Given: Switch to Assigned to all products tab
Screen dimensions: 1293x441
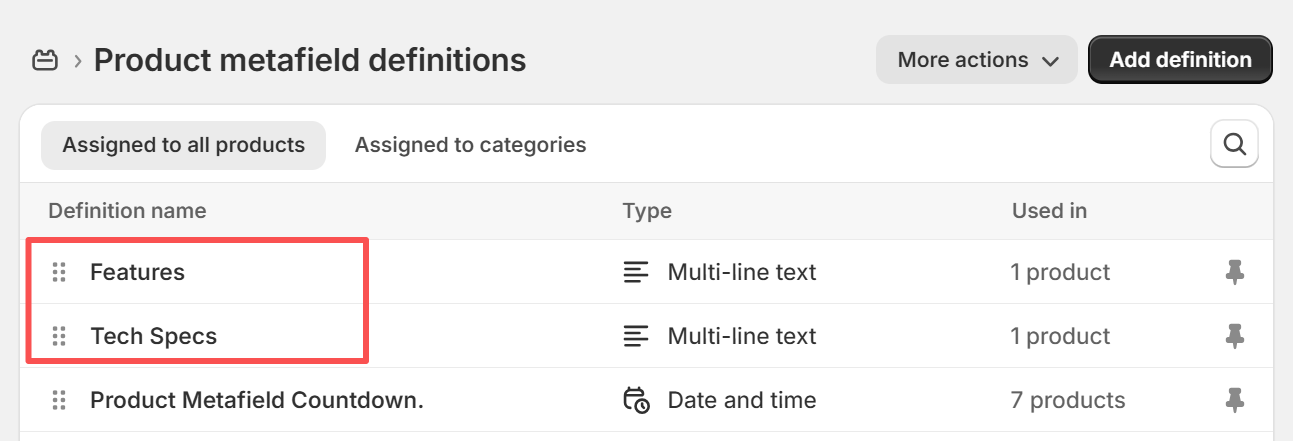Looking at the screenshot, I should tap(183, 145).
